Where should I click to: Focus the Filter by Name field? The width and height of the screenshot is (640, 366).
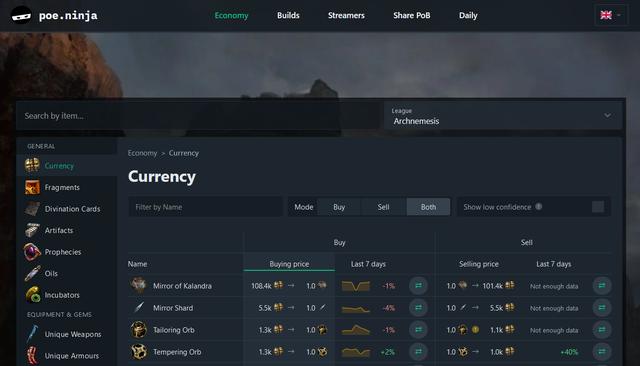pyautogui.click(x=205, y=207)
